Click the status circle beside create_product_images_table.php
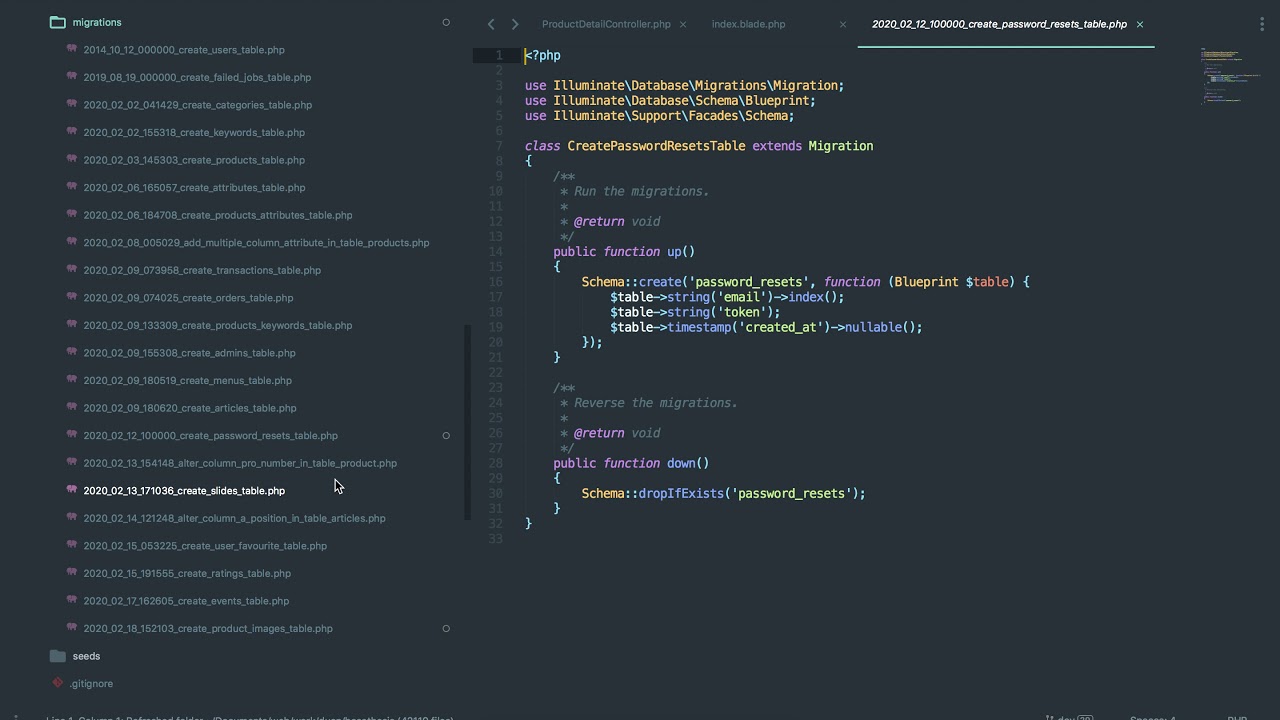This screenshot has width=1280, height=720. pyautogui.click(x=446, y=628)
